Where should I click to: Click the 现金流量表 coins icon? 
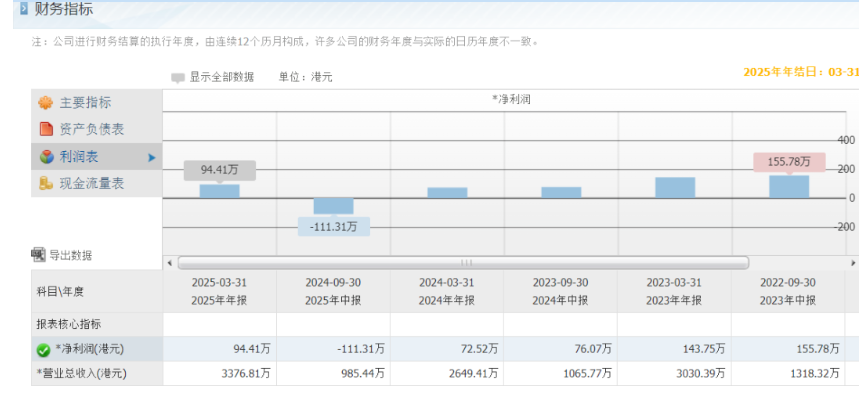[x=46, y=184]
